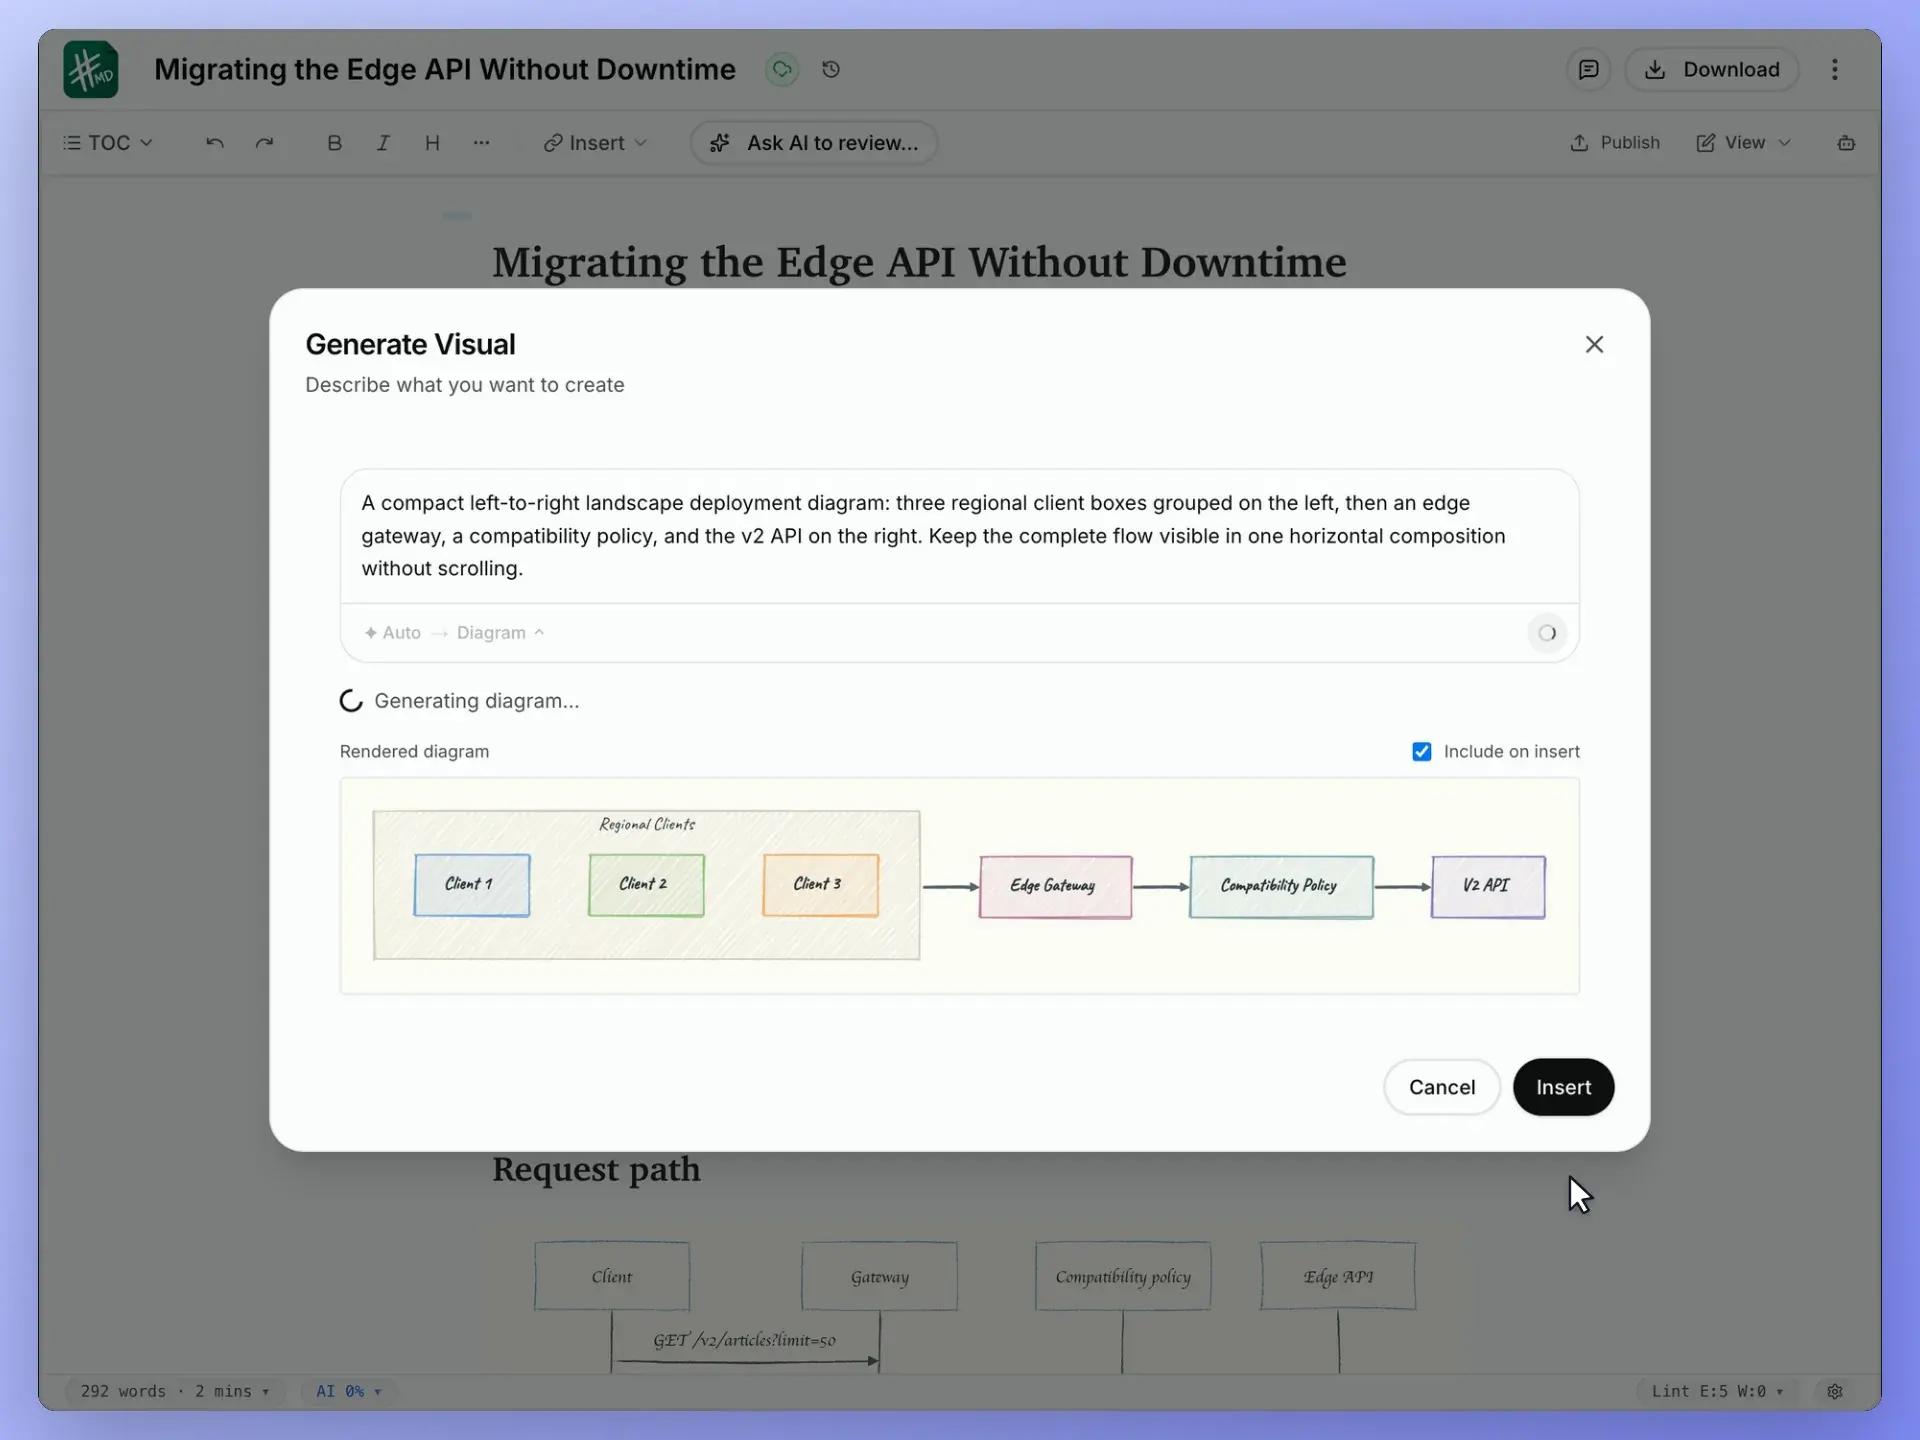Screen dimensions: 1920x1440
Task: Apply heading format with H icon
Action: 432,143
